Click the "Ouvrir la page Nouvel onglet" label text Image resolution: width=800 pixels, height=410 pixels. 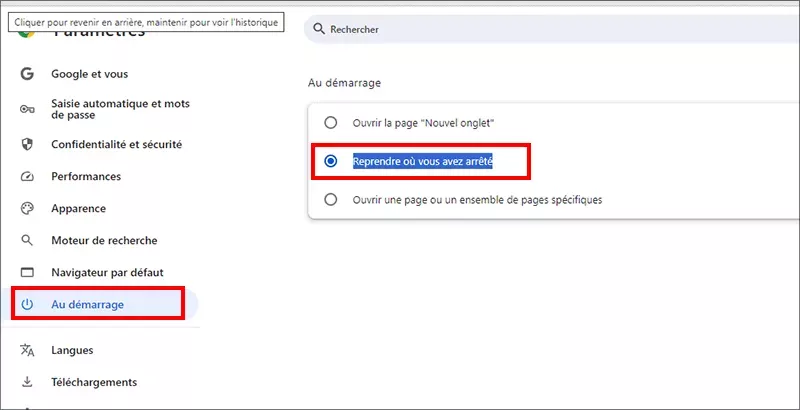pyautogui.click(x=424, y=122)
